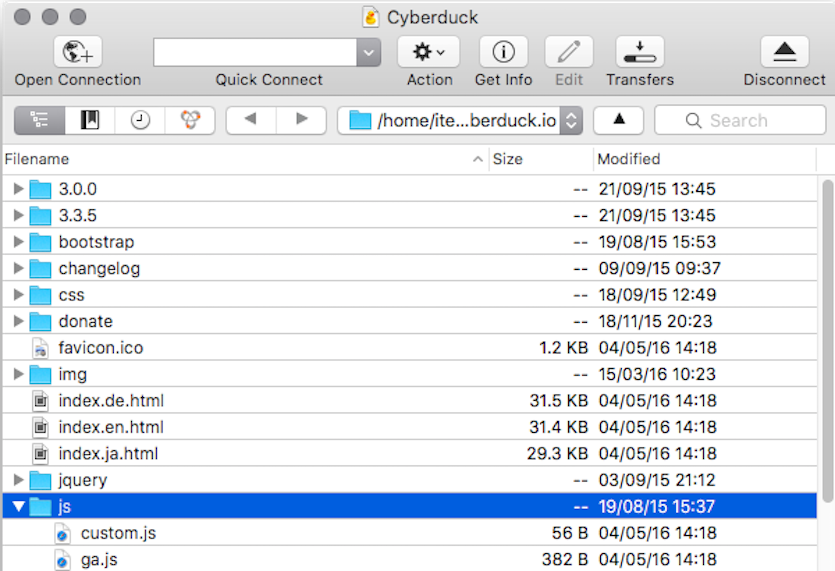
Task: Expand the jquery folder
Action: click(18, 479)
